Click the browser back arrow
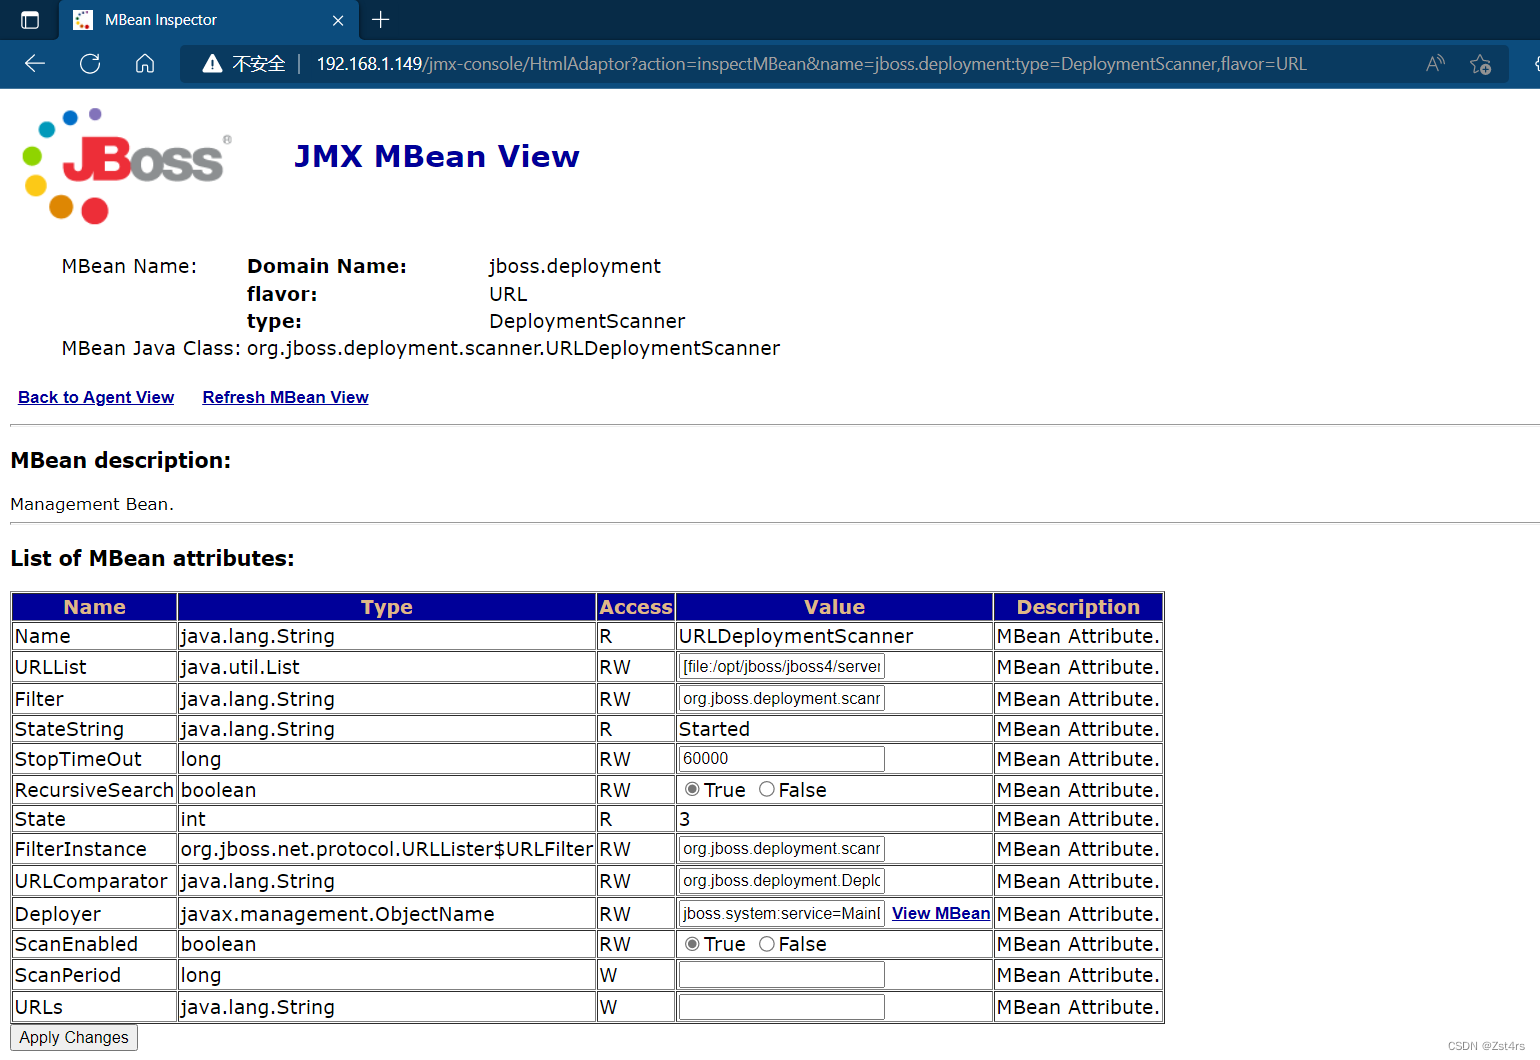 [x=35, y=64]
